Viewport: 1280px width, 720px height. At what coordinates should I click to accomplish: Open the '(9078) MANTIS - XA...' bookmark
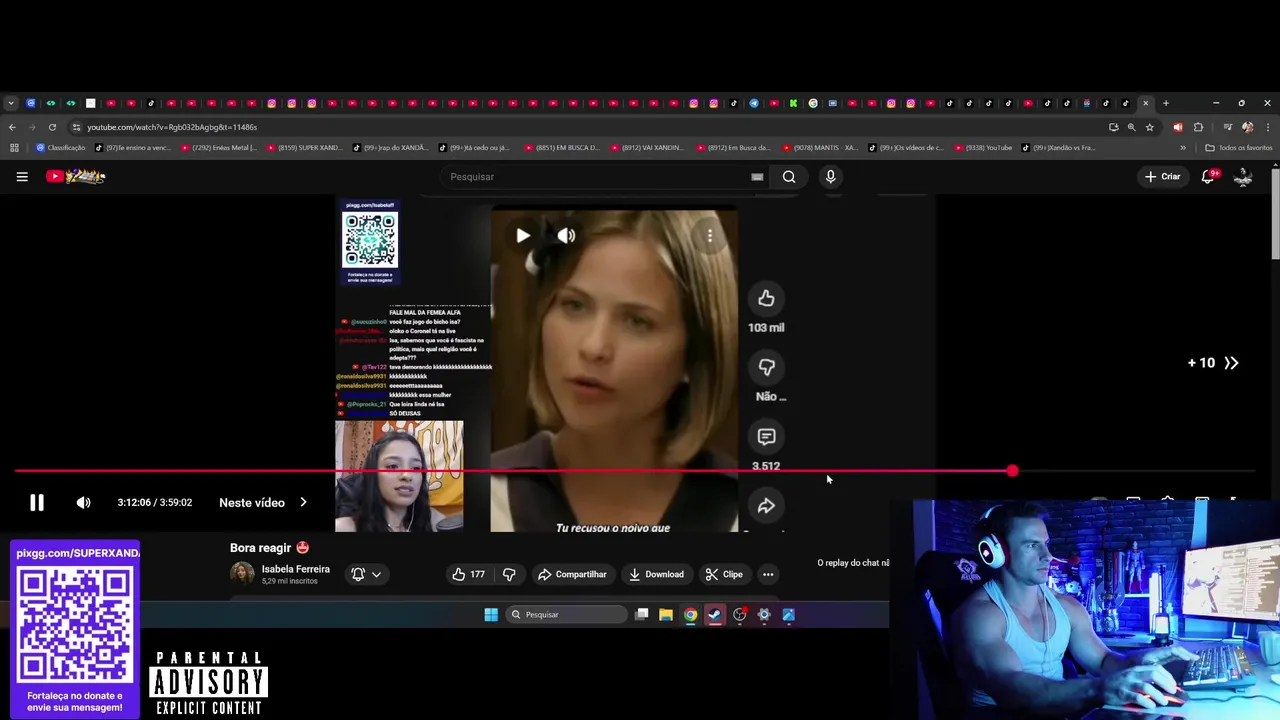820,148
